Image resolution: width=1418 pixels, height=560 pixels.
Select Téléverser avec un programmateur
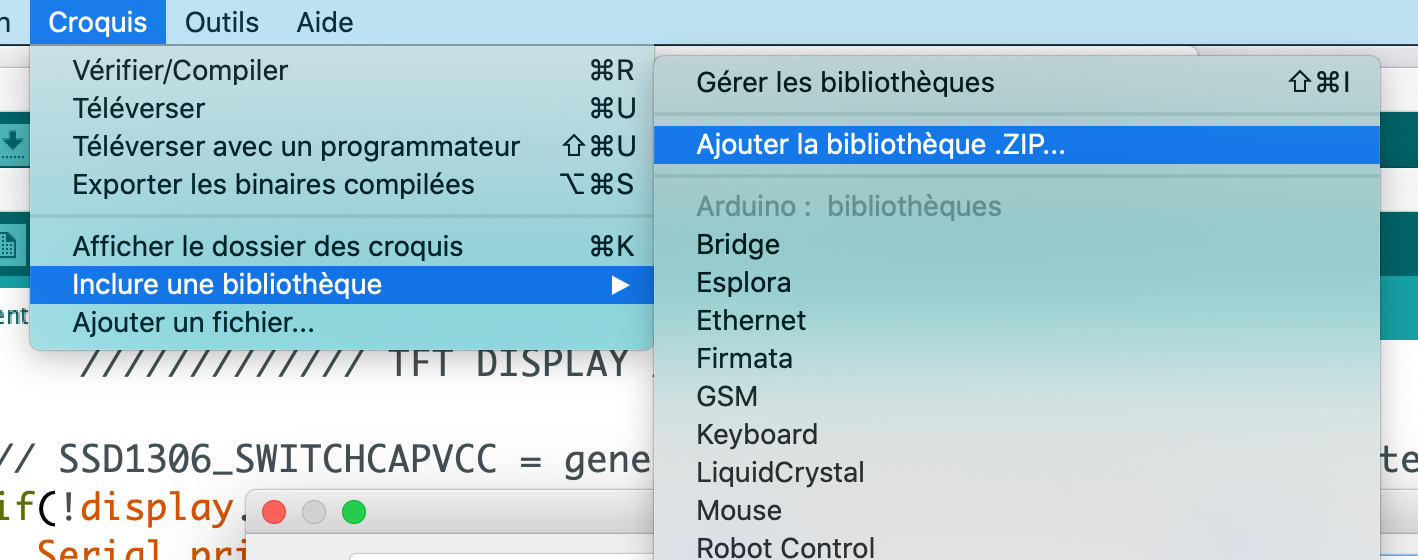click(296, 147)
